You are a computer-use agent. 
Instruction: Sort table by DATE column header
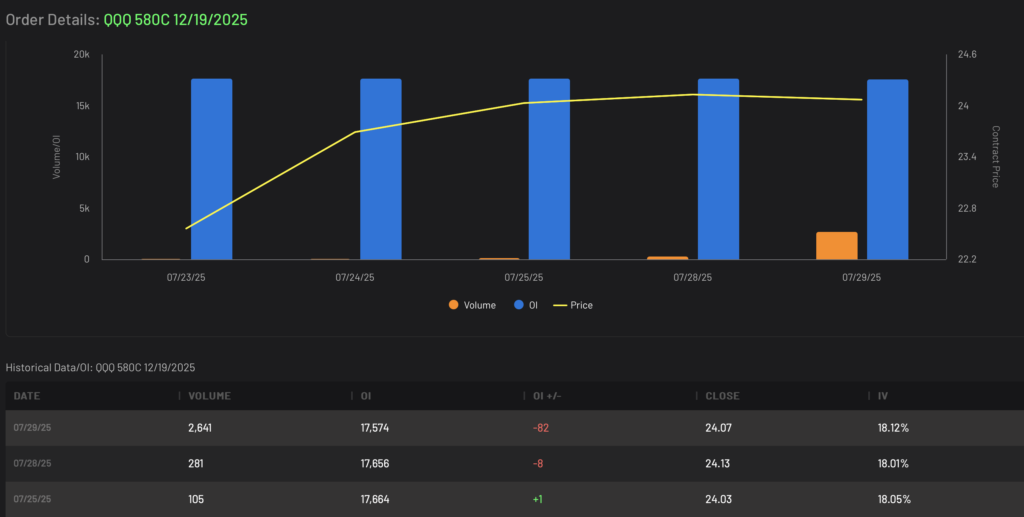(x=27, y=396)
